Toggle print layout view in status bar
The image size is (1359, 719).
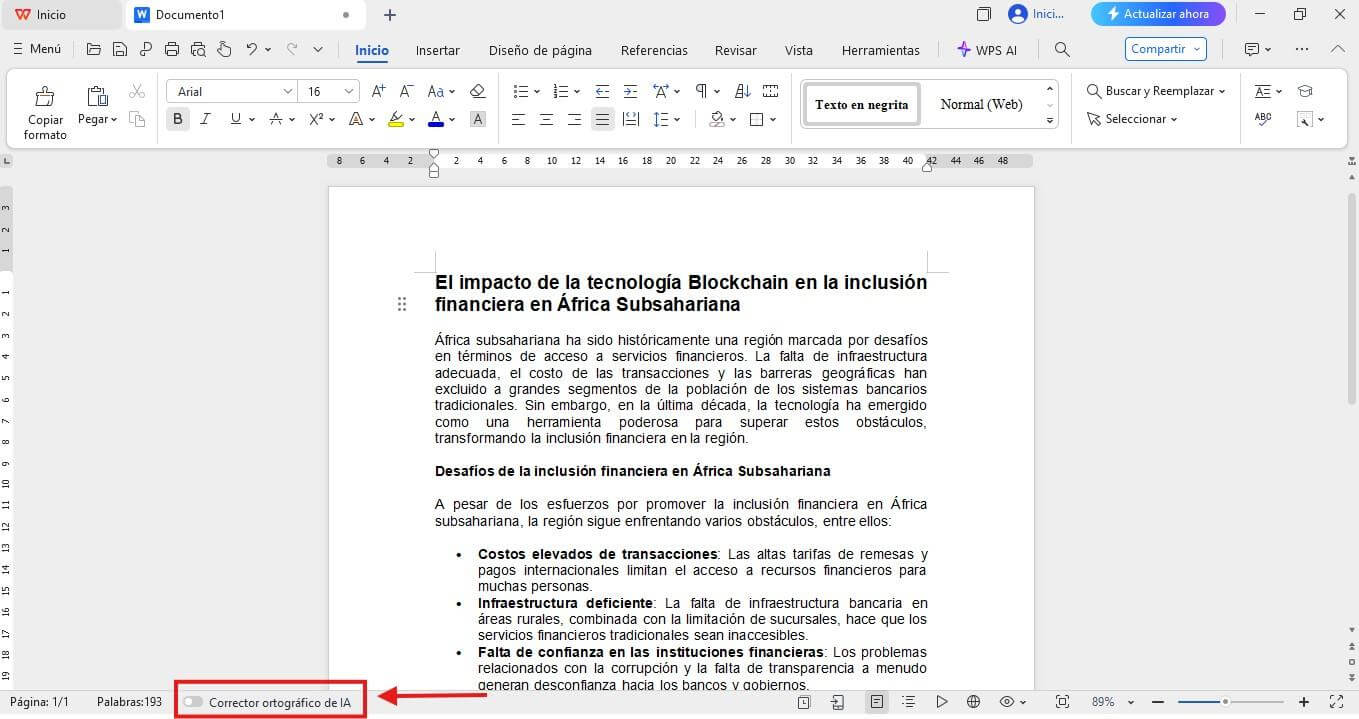877,702
